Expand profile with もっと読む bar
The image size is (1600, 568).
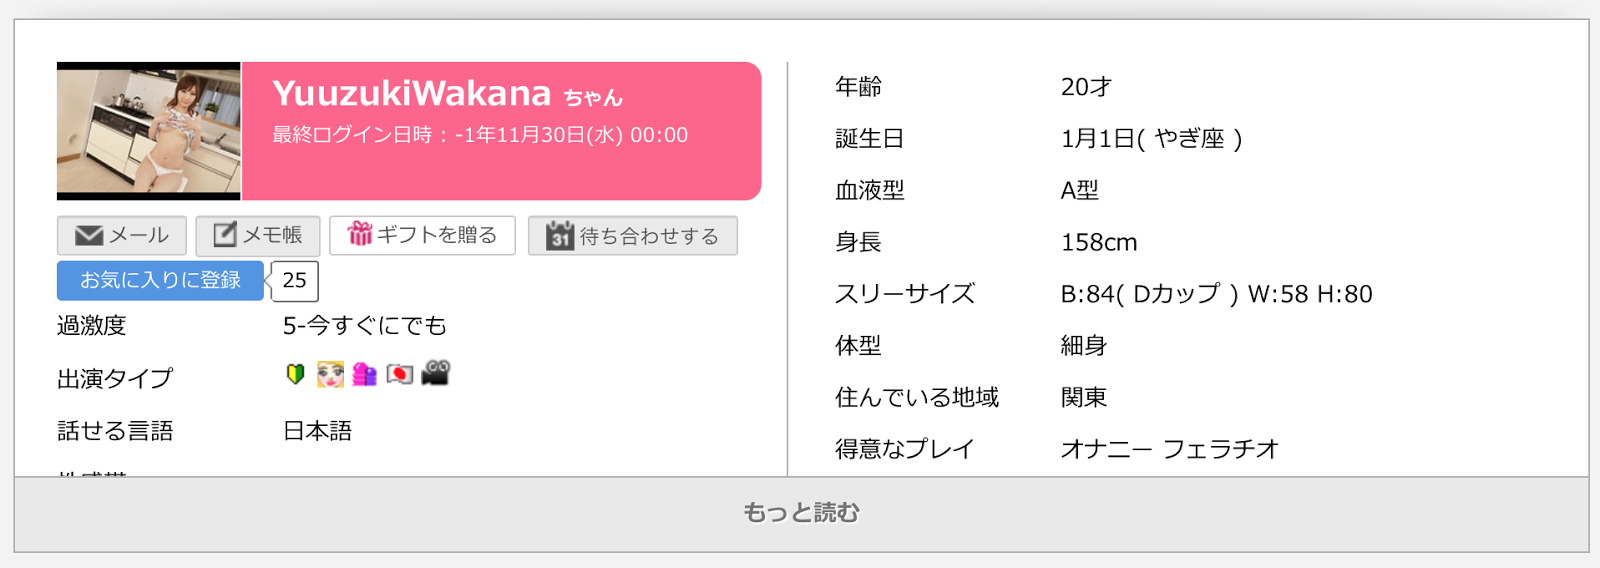pos(801,513)
